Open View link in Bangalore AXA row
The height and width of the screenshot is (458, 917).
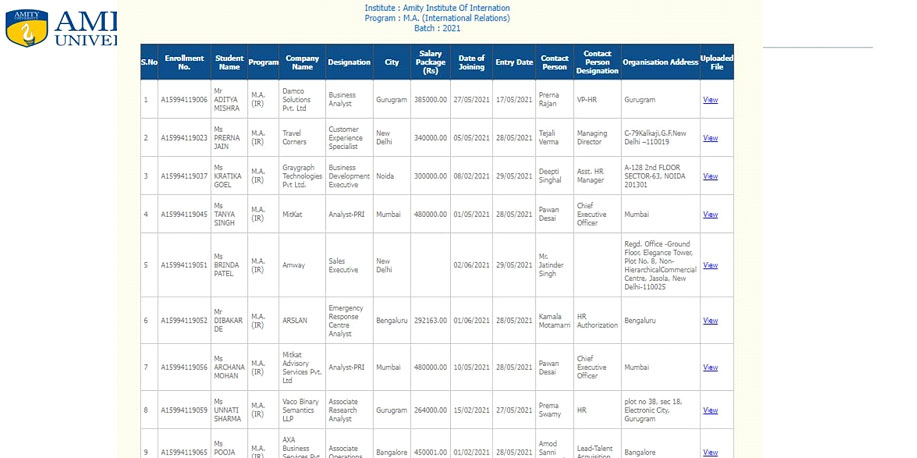click(x=710, y=452)
